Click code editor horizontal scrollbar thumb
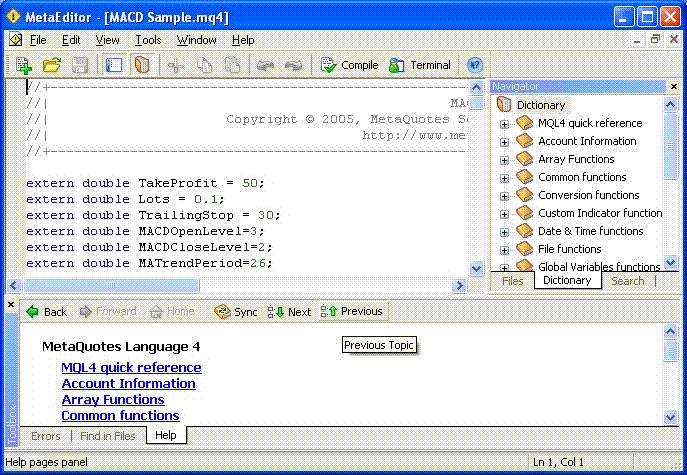 tap(111, 286)
